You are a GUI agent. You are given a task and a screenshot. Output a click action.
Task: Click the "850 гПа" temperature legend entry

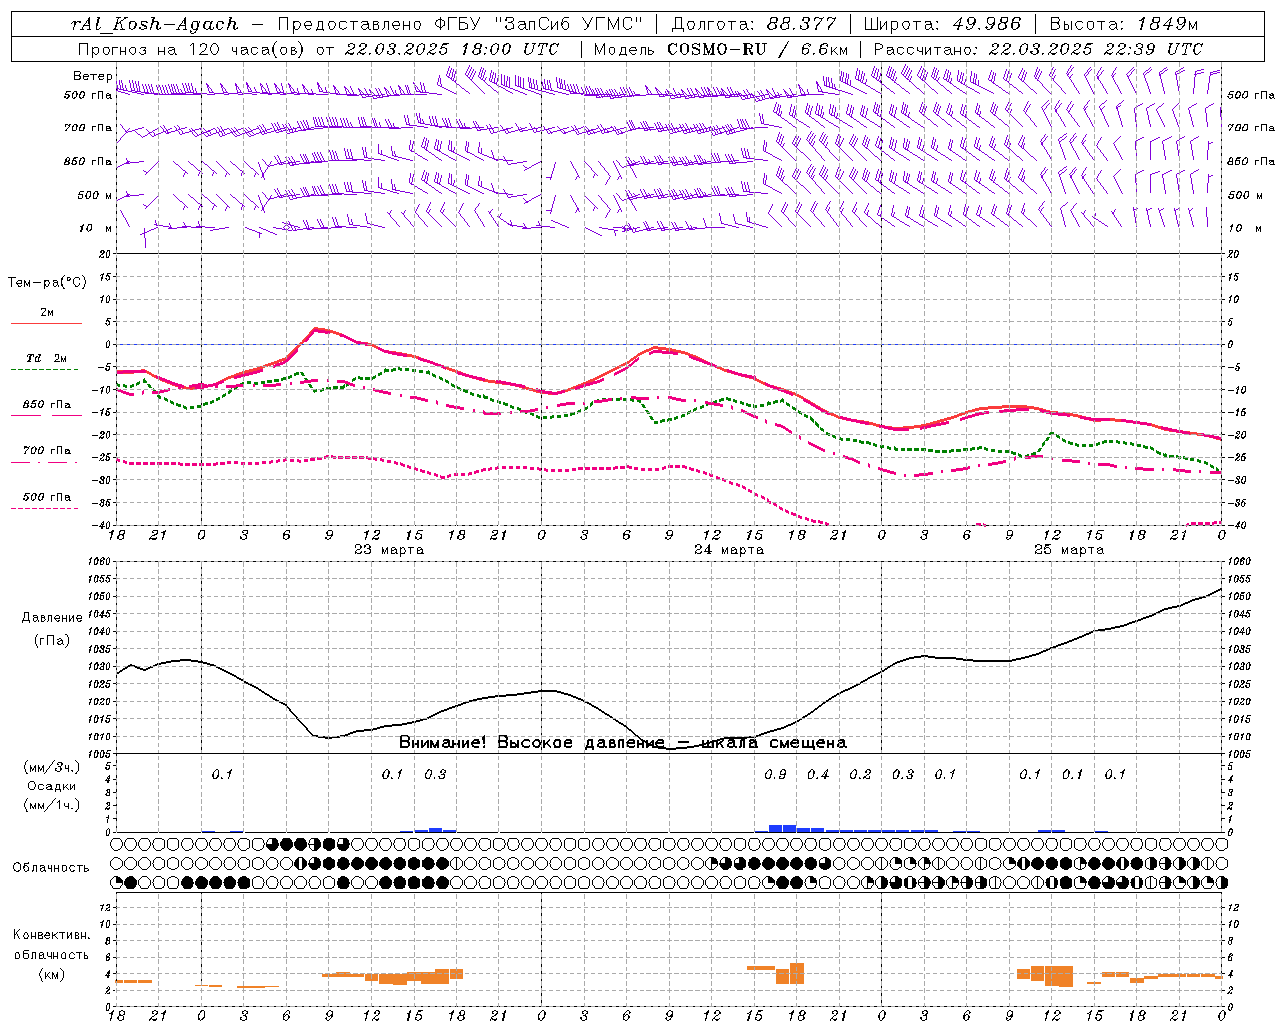click(x=47, y=405)
